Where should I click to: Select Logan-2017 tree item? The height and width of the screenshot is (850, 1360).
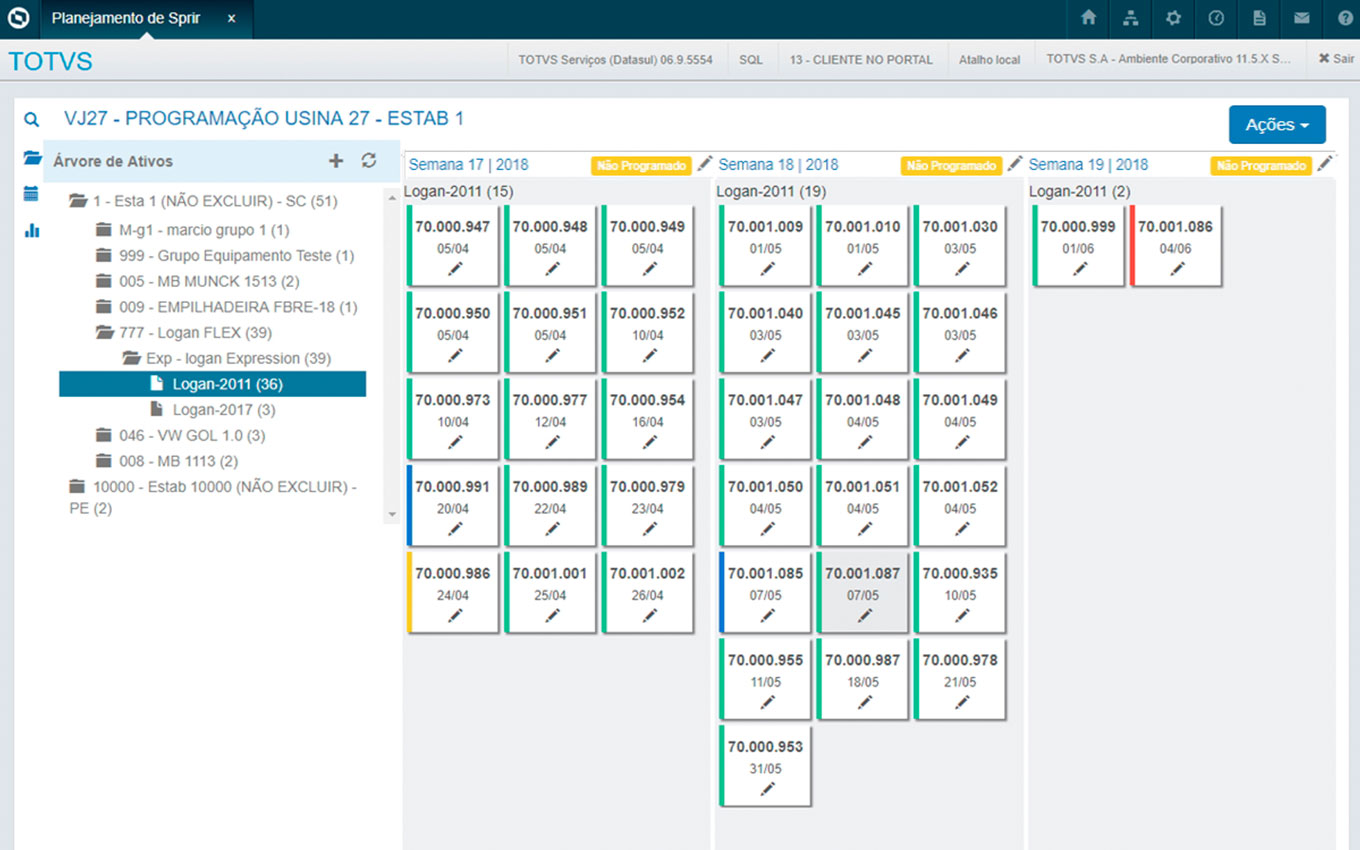(223, 410)
